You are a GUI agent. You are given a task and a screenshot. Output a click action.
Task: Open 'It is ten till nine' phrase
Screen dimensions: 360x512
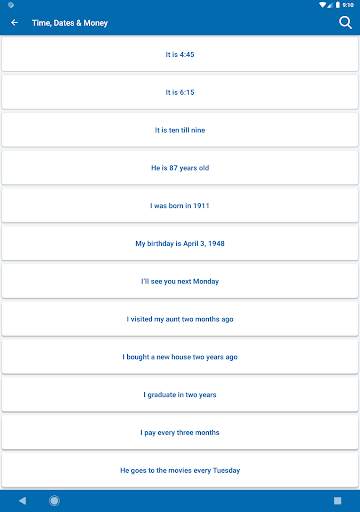pos(180,130)
